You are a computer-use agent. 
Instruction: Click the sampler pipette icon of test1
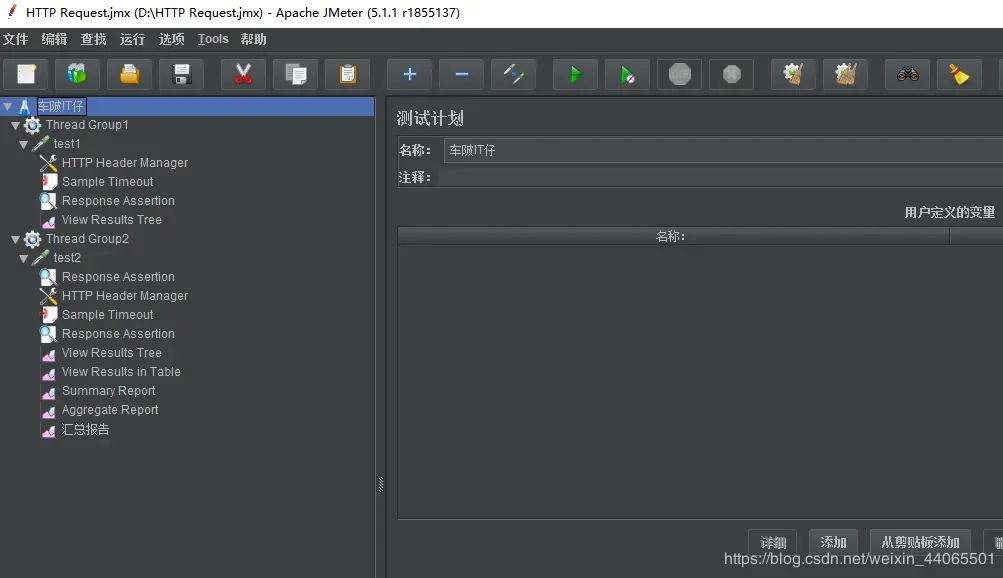[x=40, y=144]
